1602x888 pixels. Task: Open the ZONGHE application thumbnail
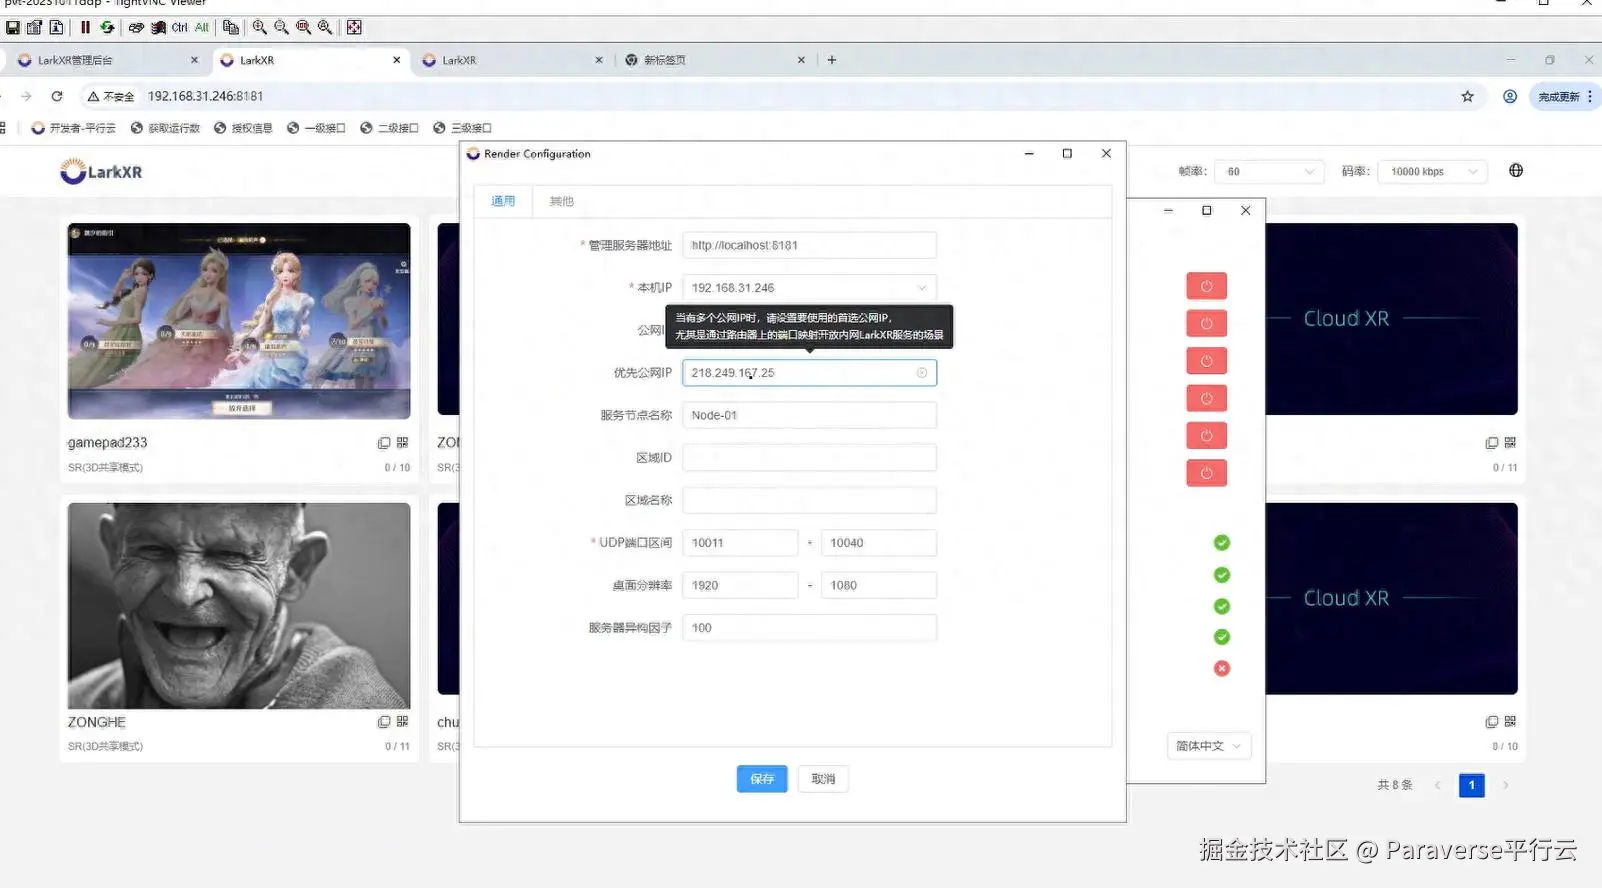coord(239,606)
